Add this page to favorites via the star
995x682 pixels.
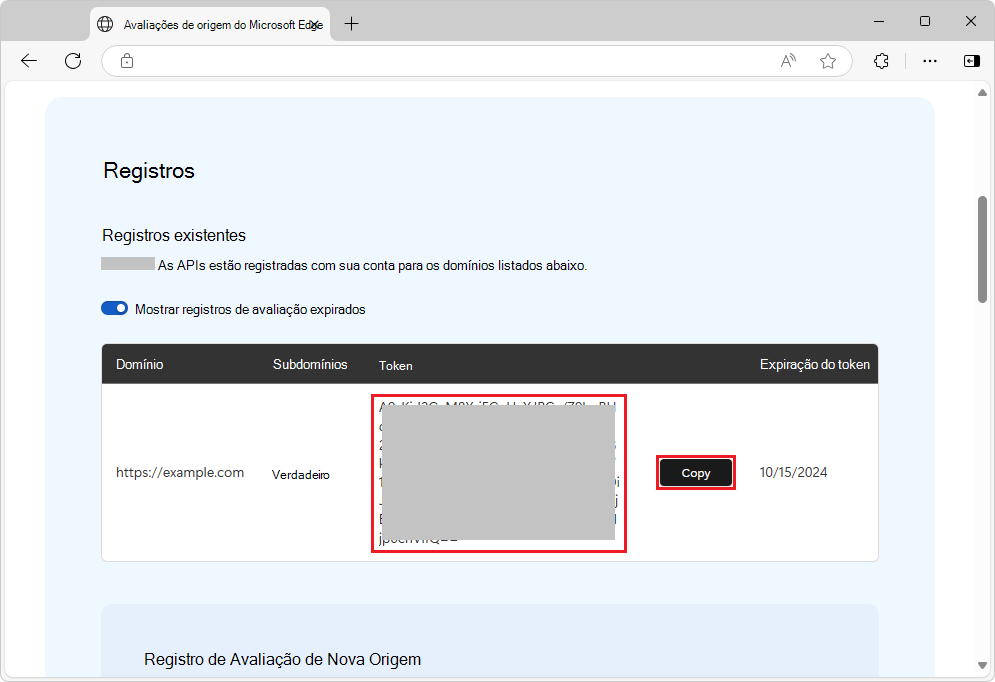pos(828,61)
